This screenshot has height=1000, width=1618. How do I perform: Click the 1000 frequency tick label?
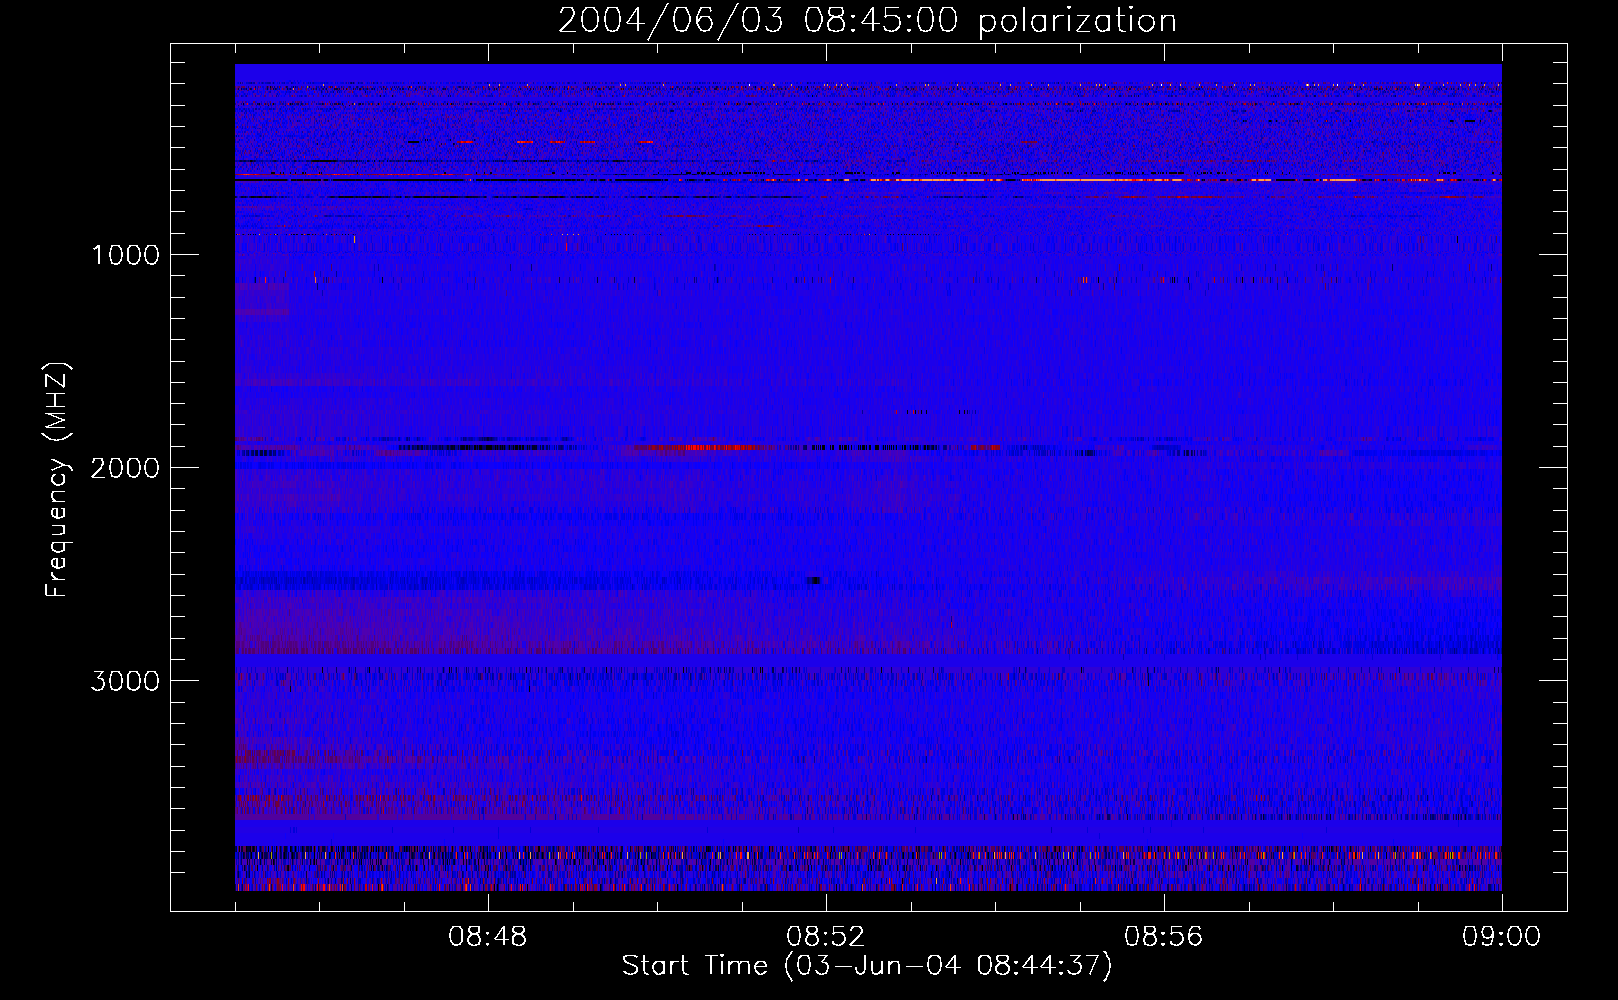click(126, 255)
